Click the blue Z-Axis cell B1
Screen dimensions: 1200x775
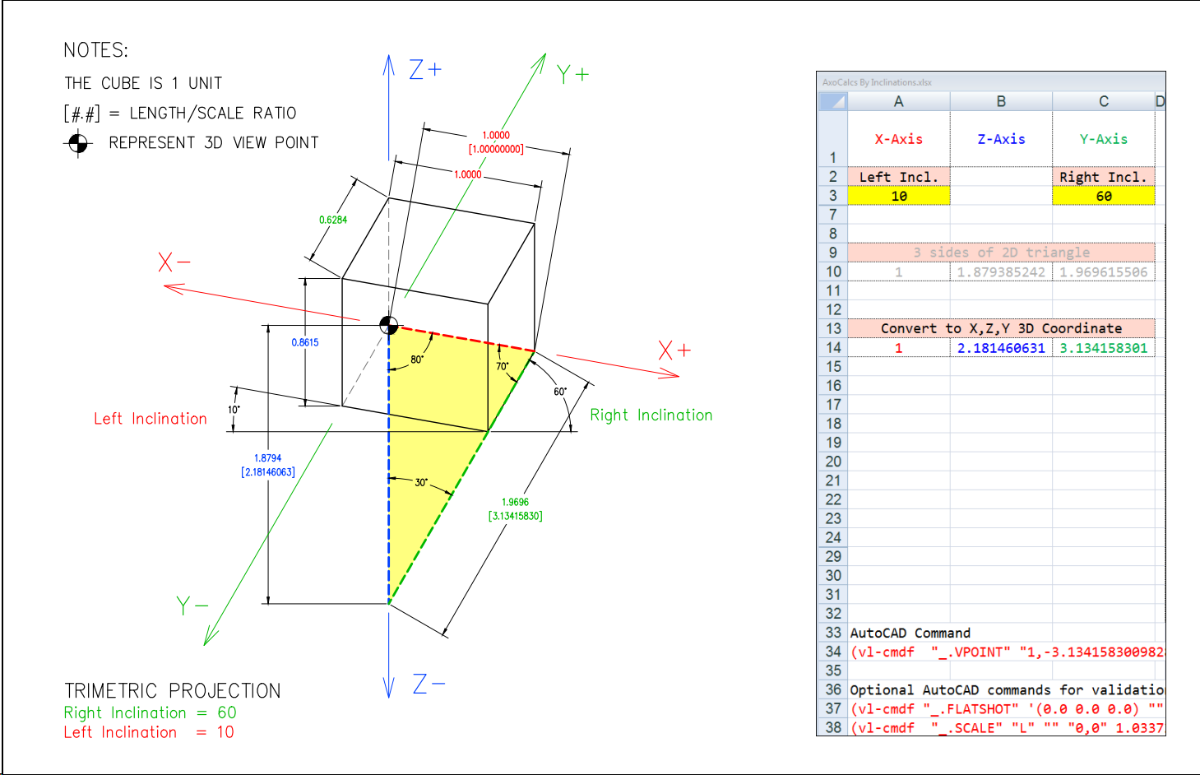pos(1001,139)
